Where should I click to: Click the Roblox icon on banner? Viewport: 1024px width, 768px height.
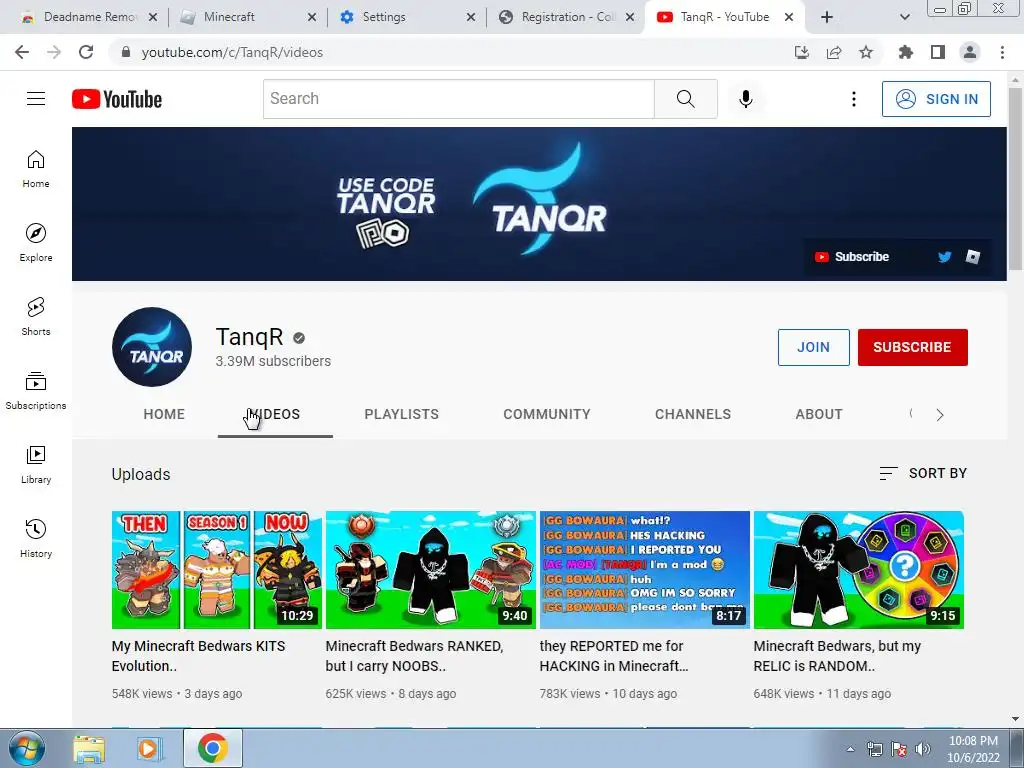[x=973, y=257]
